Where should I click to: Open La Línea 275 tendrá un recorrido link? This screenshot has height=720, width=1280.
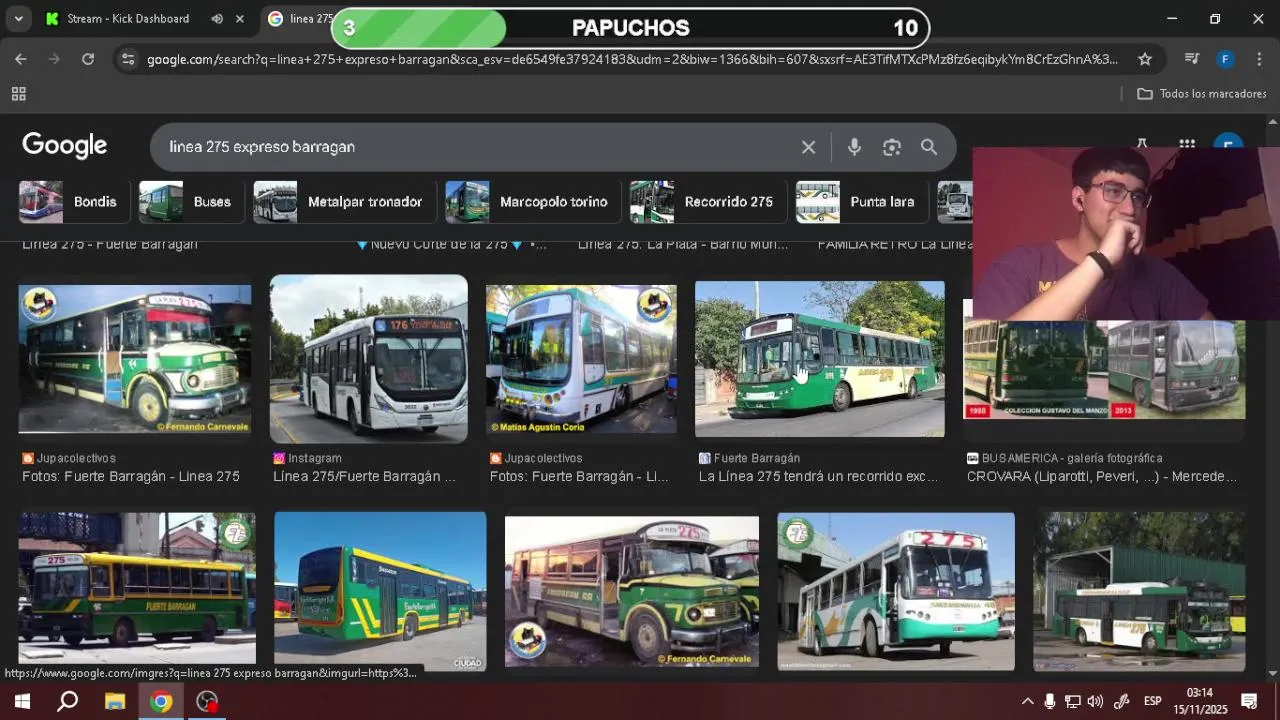818,477
